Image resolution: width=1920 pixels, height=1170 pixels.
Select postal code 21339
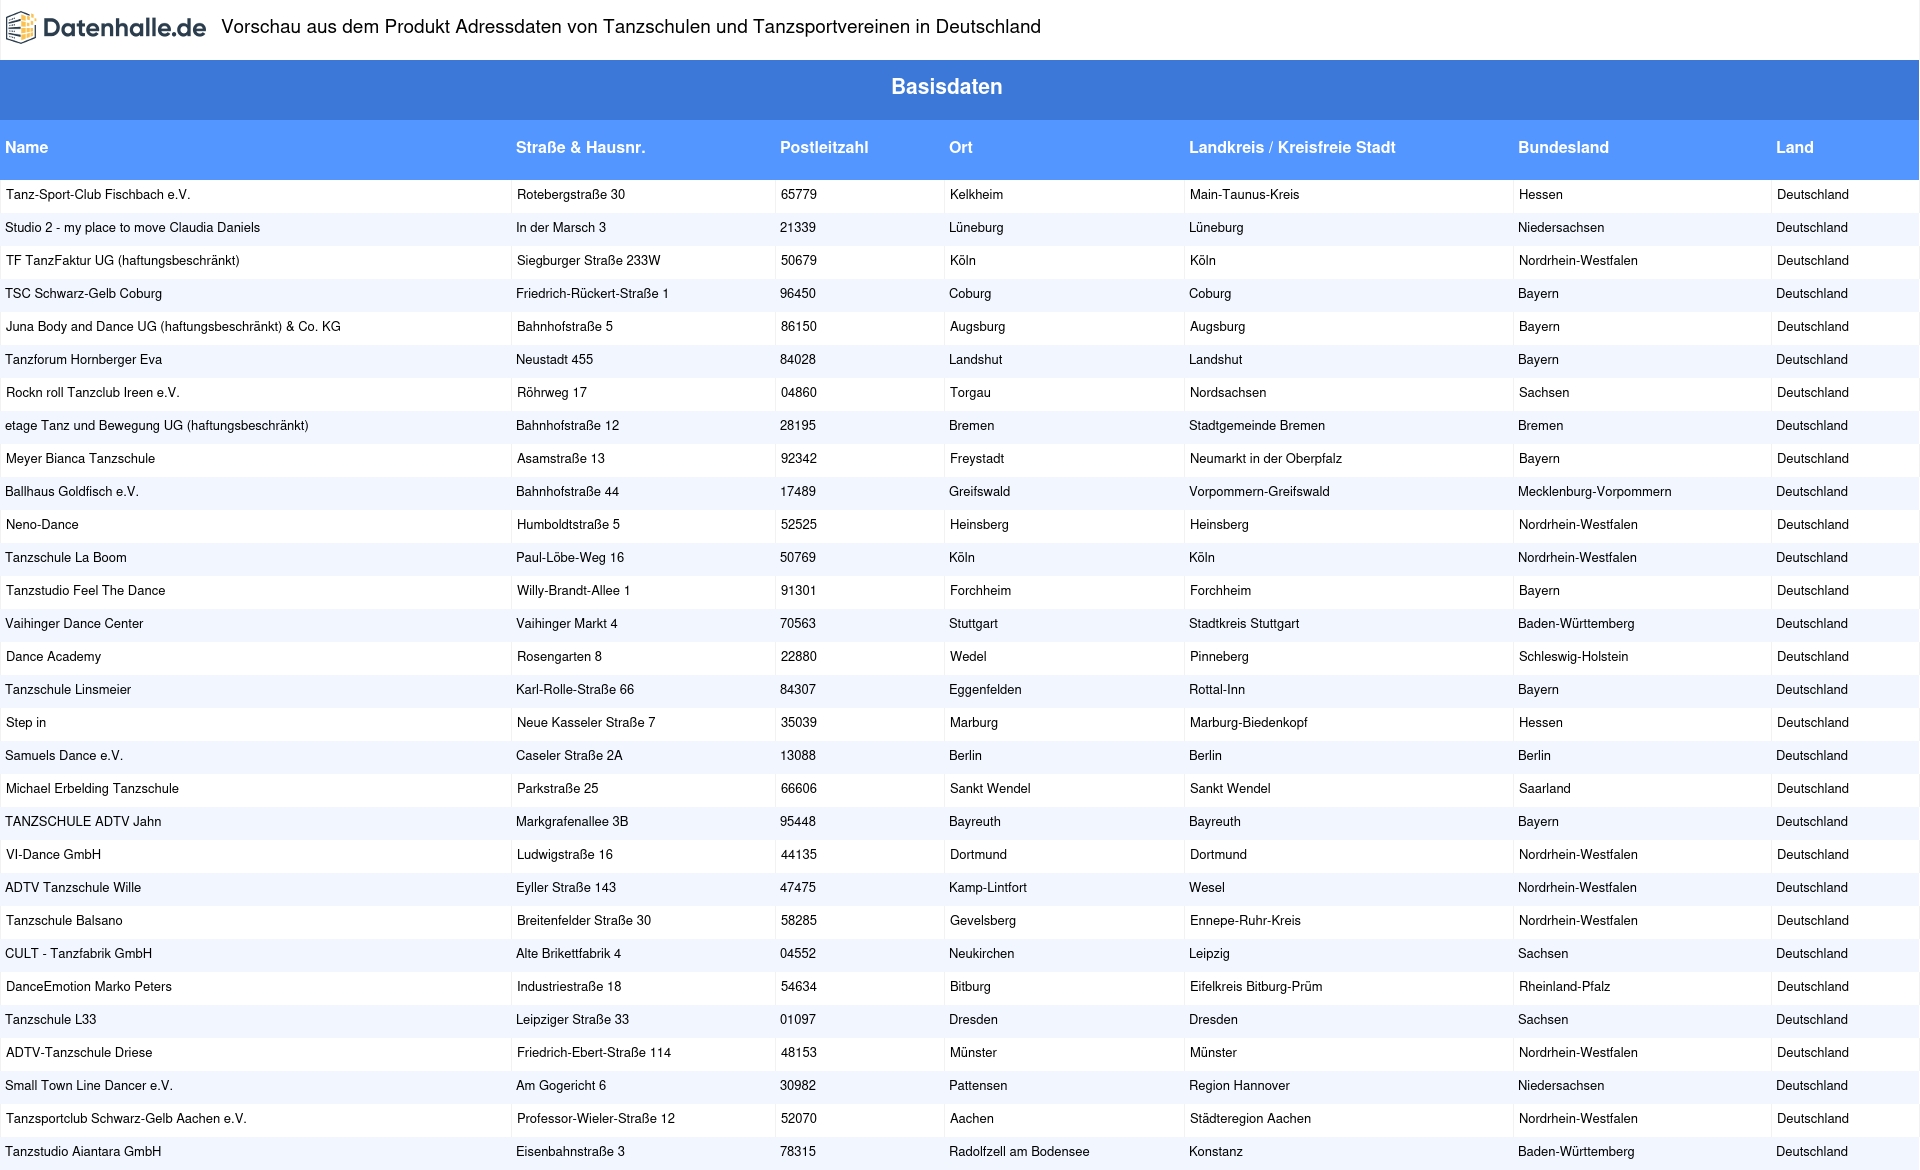[x=798, y=227]
